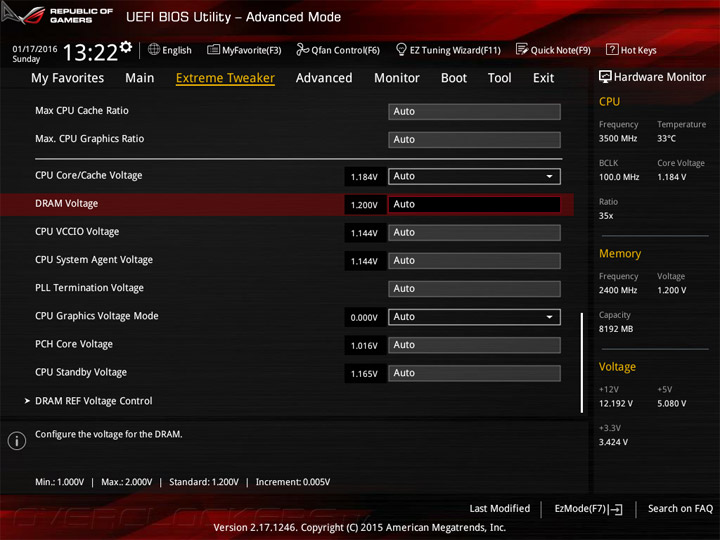
Task: Click Search on FAQ
Action: coord(680,508)
